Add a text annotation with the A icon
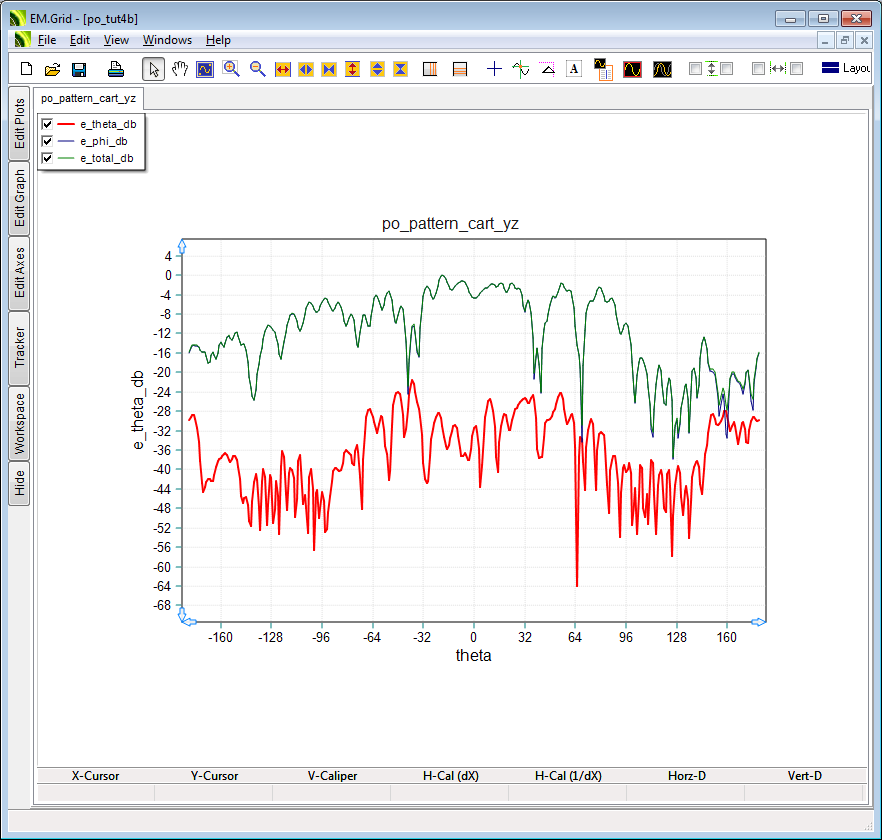The image size is (882, 840). pyautogui.click(x=574, y=69)
